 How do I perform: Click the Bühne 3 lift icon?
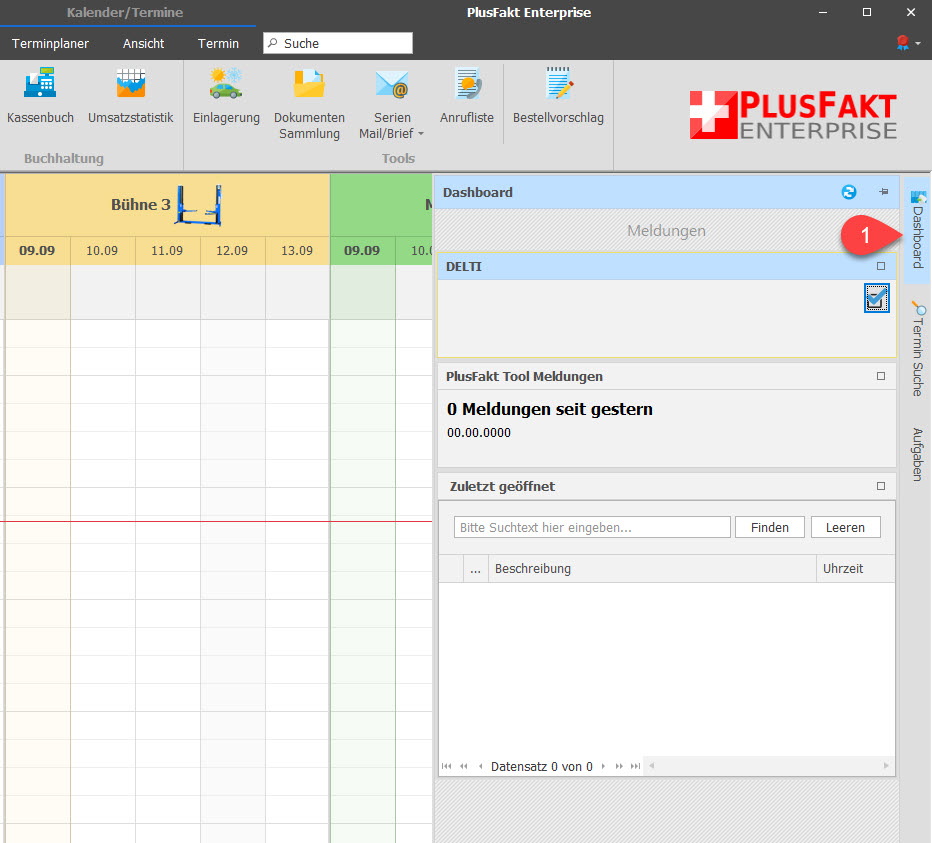[199, 205]
